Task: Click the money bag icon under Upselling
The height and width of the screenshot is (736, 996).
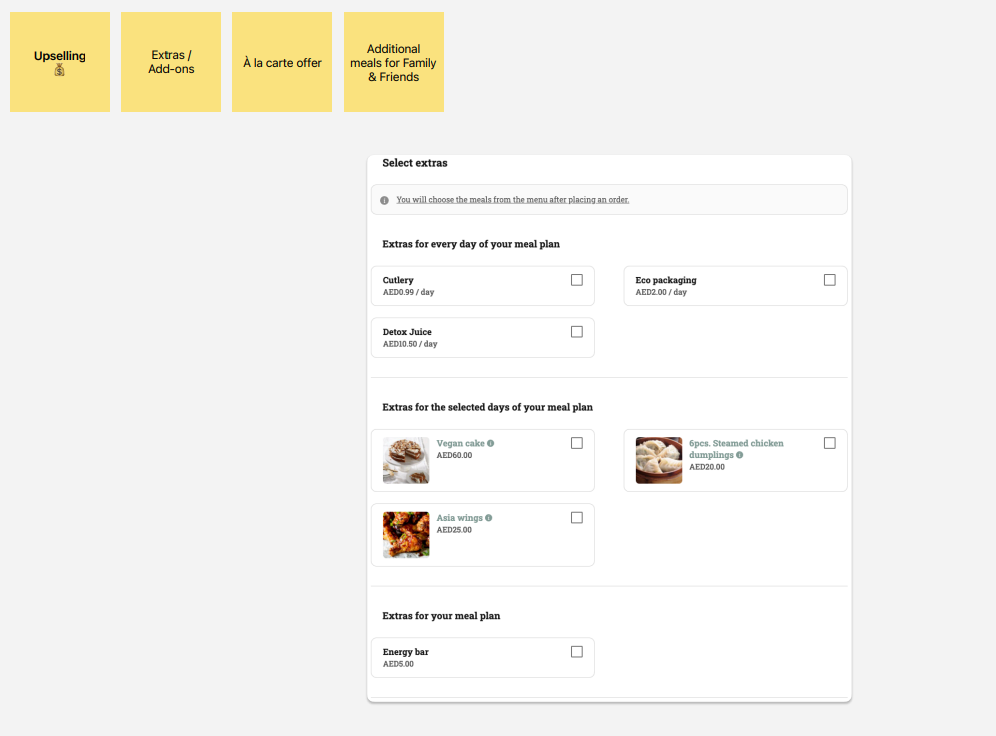Action: pos(59,68)
